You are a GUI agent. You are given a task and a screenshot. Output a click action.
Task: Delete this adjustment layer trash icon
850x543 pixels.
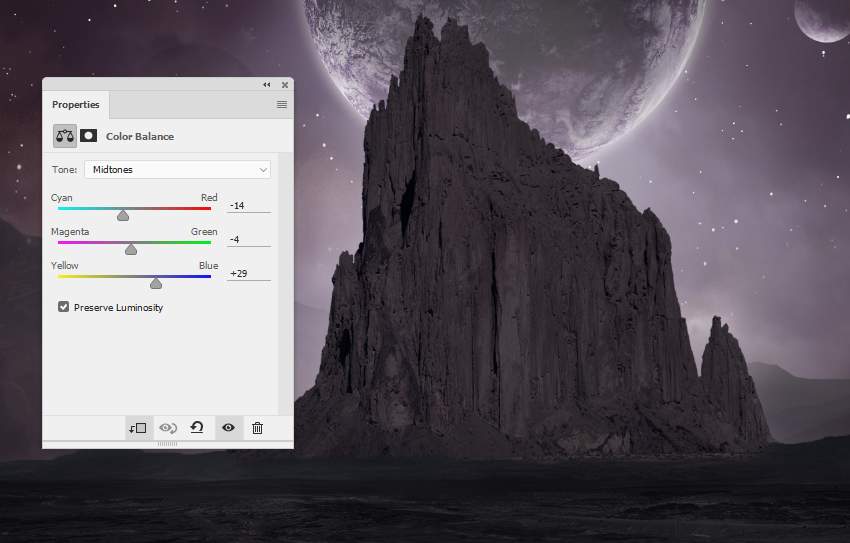(x=257, y=428)
